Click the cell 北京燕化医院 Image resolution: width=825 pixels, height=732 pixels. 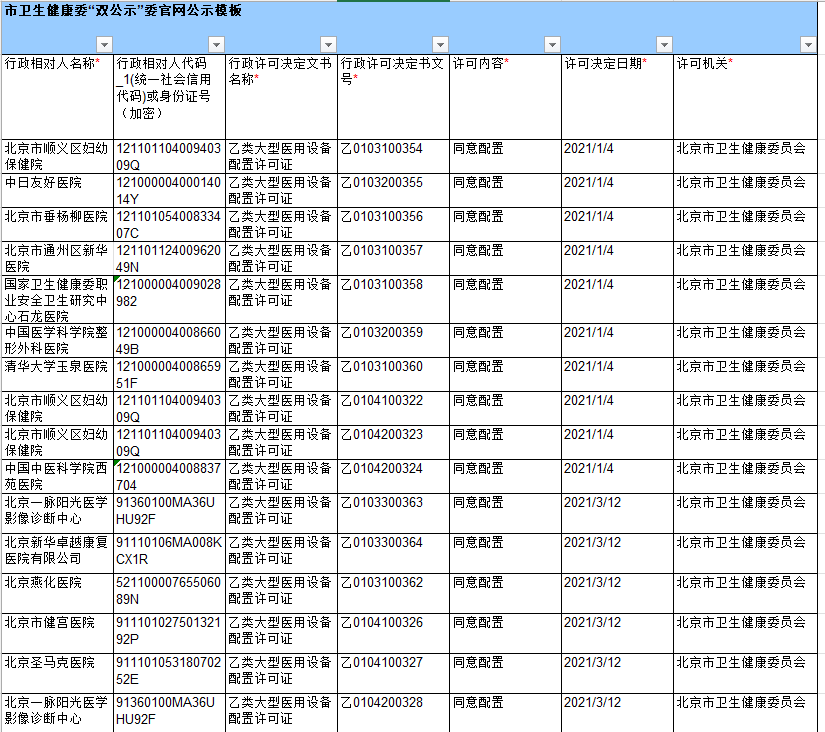(57, 594)
